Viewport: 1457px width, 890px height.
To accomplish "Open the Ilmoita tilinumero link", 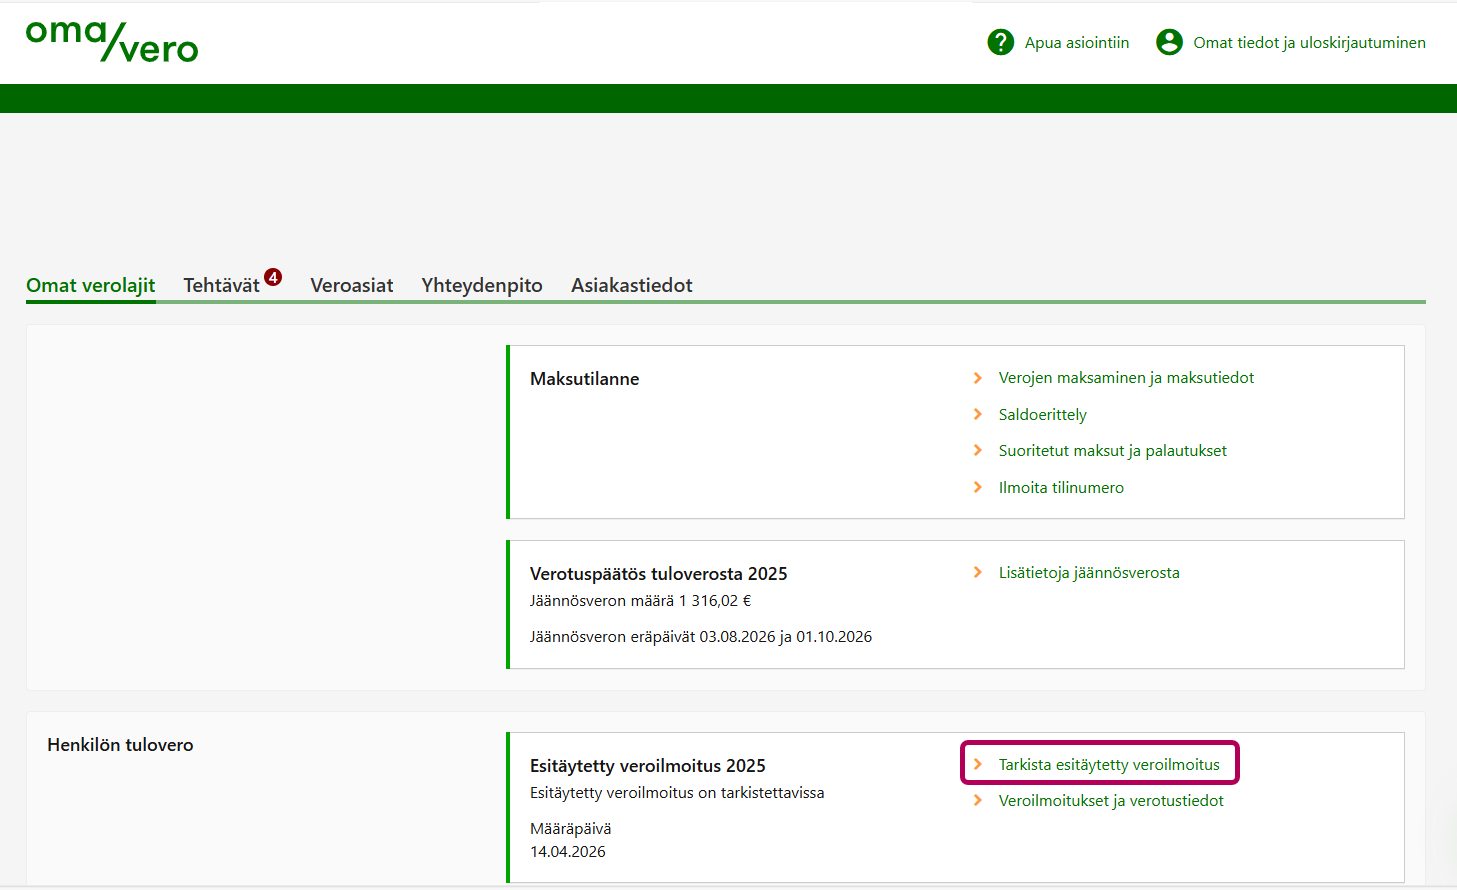I will [x=1061, y=488].
